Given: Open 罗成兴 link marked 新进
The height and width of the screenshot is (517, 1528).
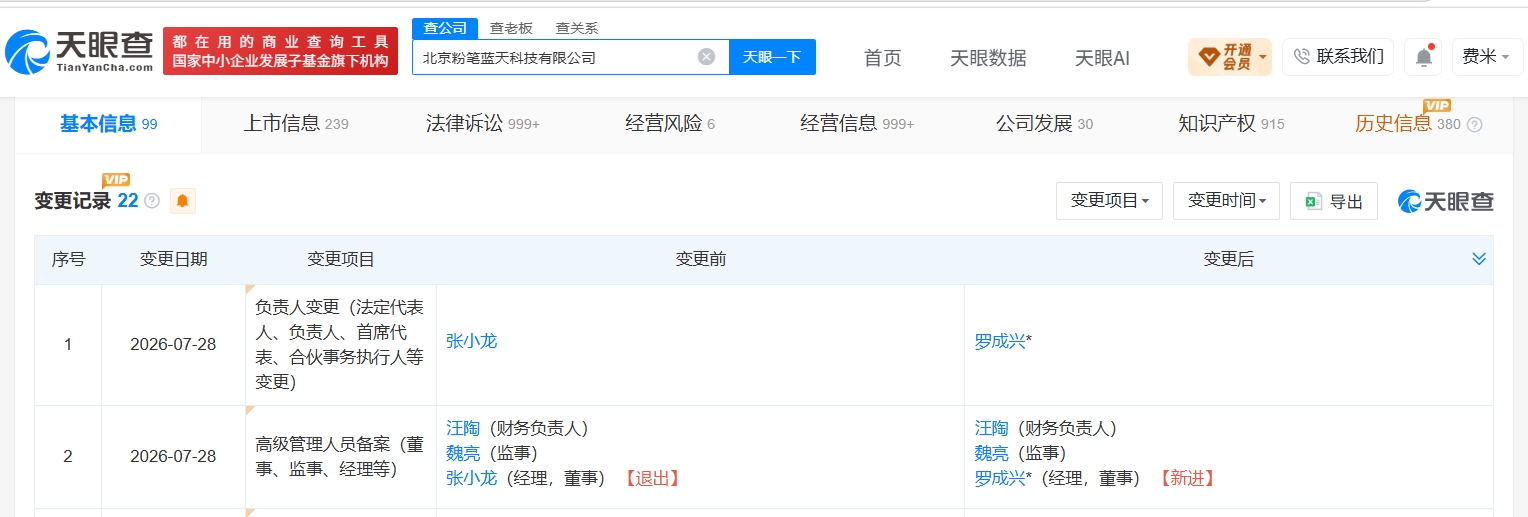Looking at the screenshot, I should coord(1000,478).
